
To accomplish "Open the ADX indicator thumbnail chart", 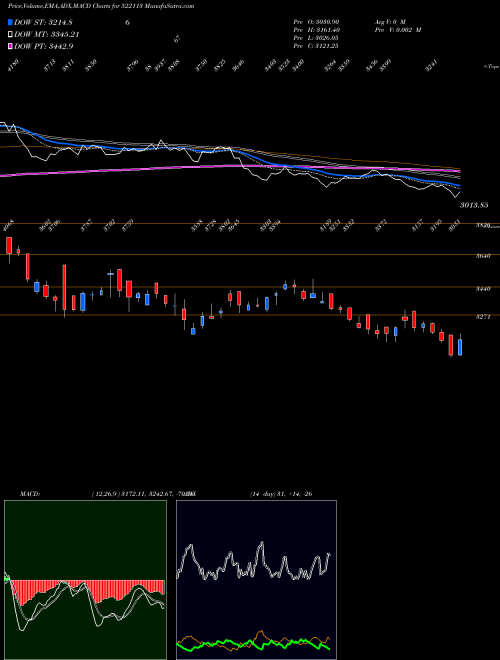I will 256,580.
